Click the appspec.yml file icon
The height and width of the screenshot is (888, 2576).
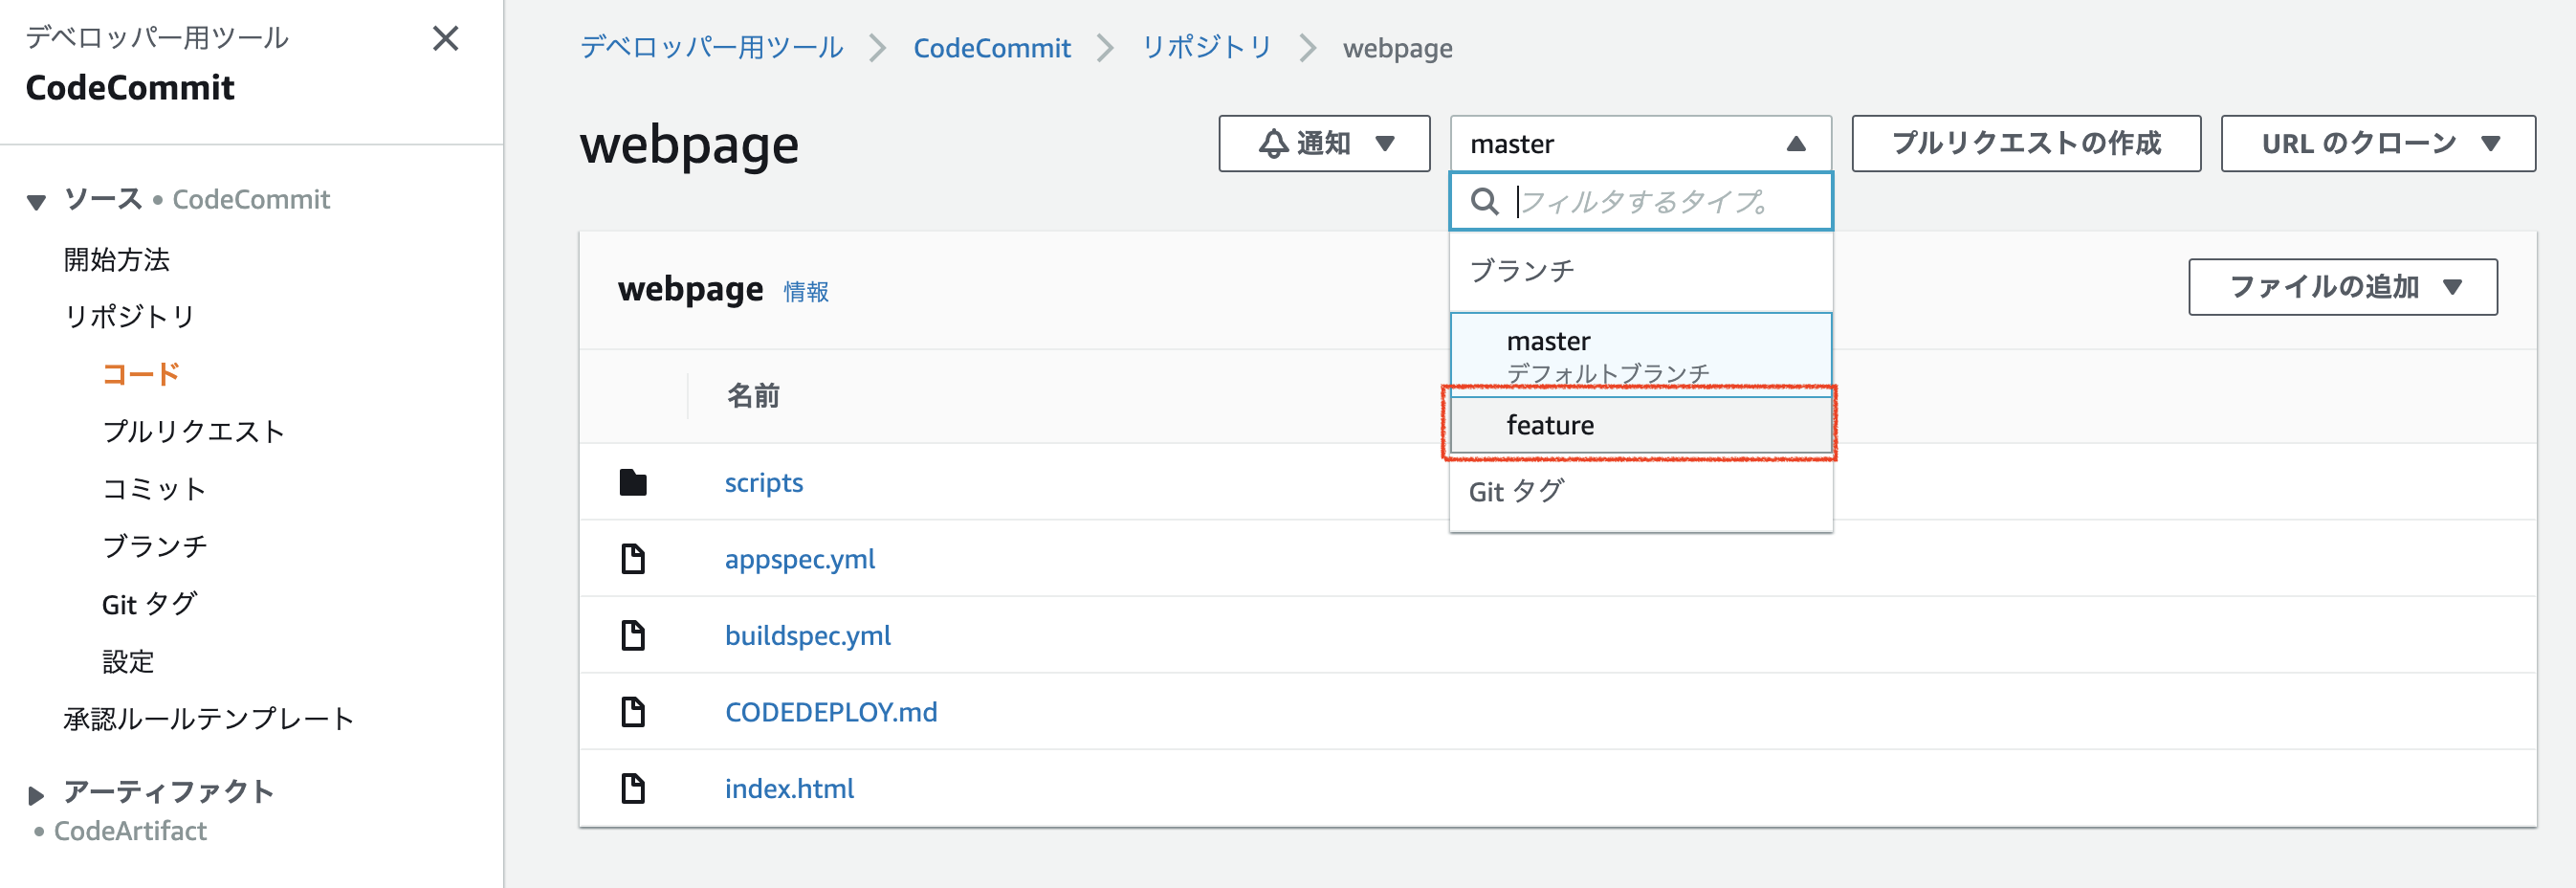[633, 558]
